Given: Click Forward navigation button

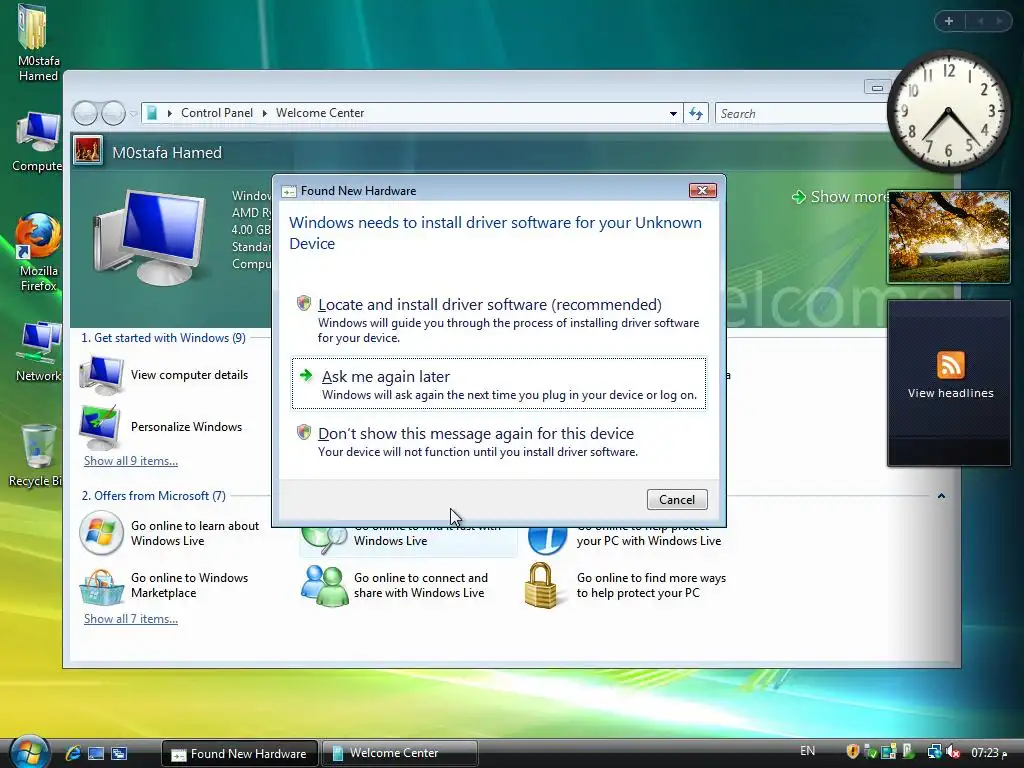Looking at the screenshot, I should (114, 114).
